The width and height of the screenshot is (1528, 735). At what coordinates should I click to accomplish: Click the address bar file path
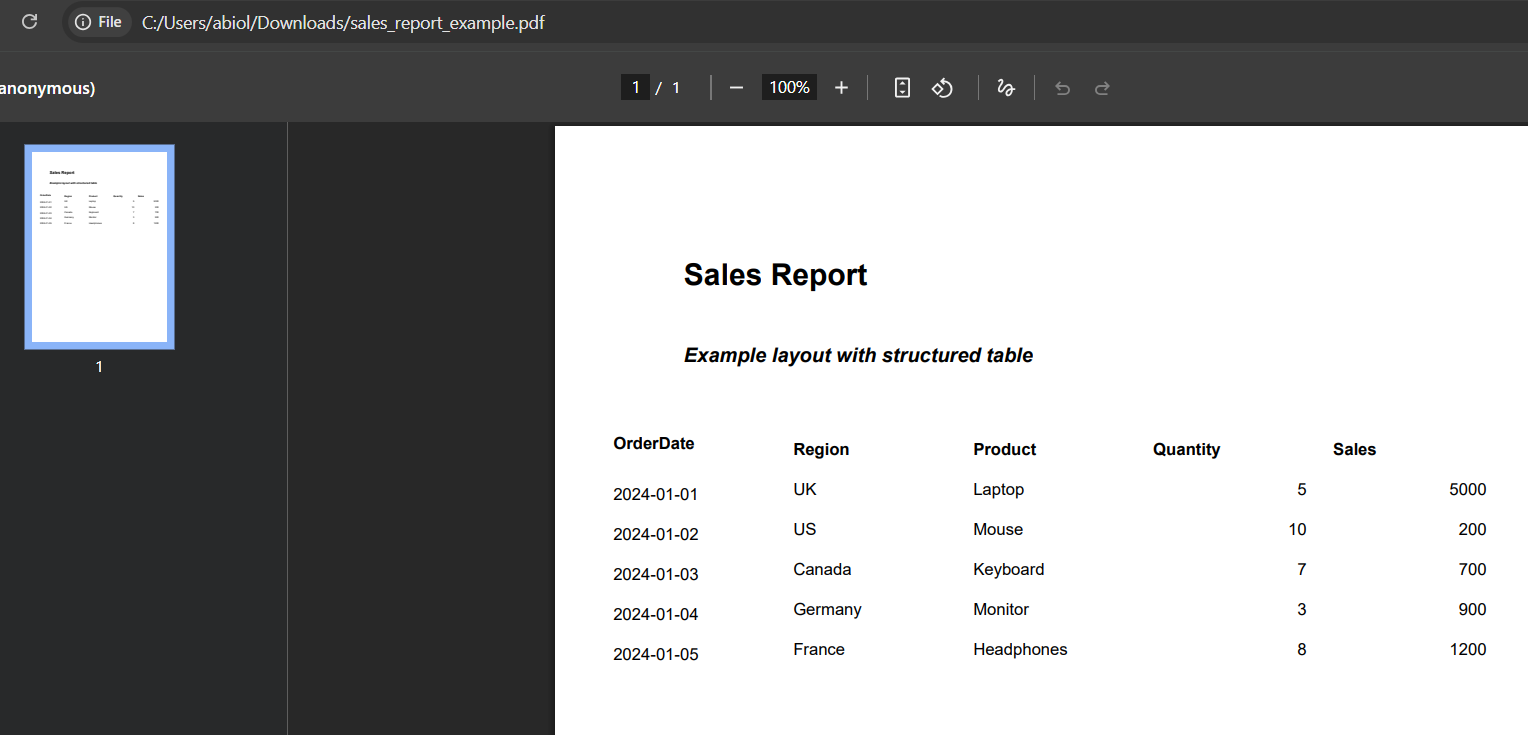pyautogui.click(x=343, y=22)
